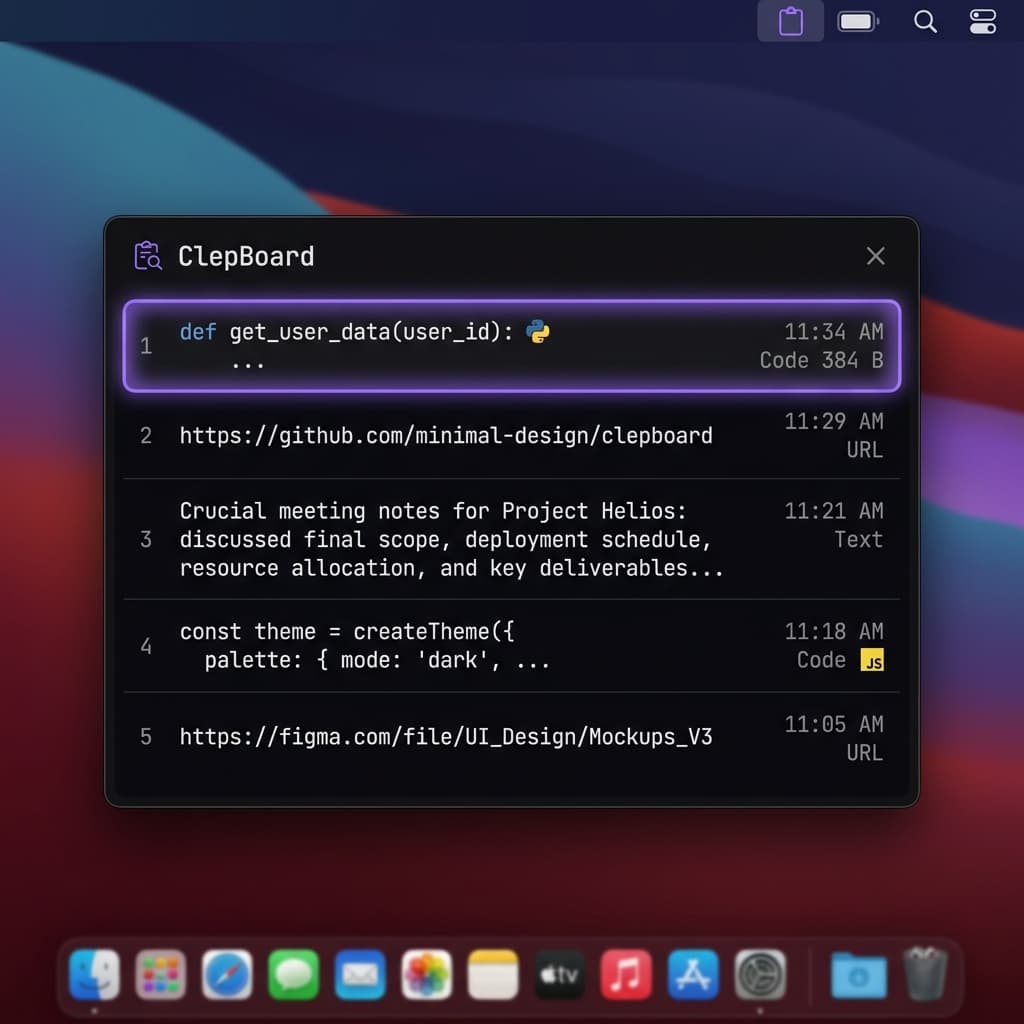Open App Store from the Dock
This screenshot has height=1024, width=1024.
pos(694,975)
